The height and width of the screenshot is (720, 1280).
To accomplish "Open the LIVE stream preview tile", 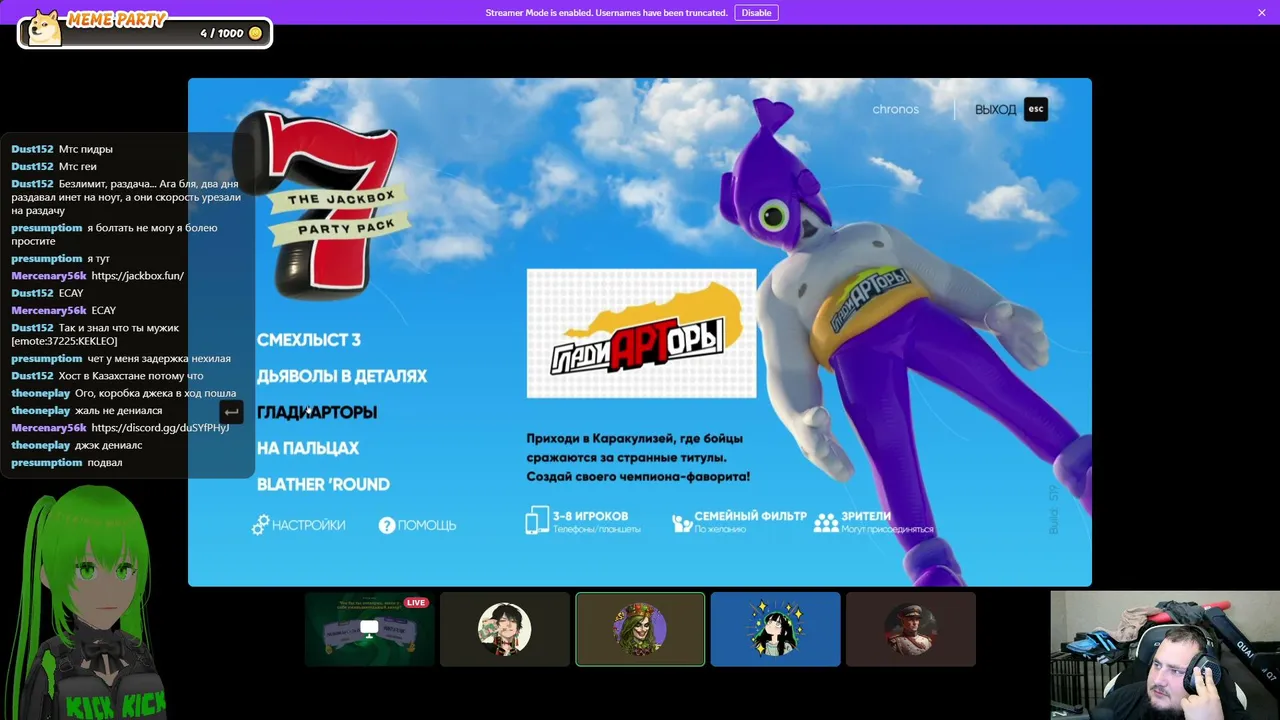I will [369, 629].
